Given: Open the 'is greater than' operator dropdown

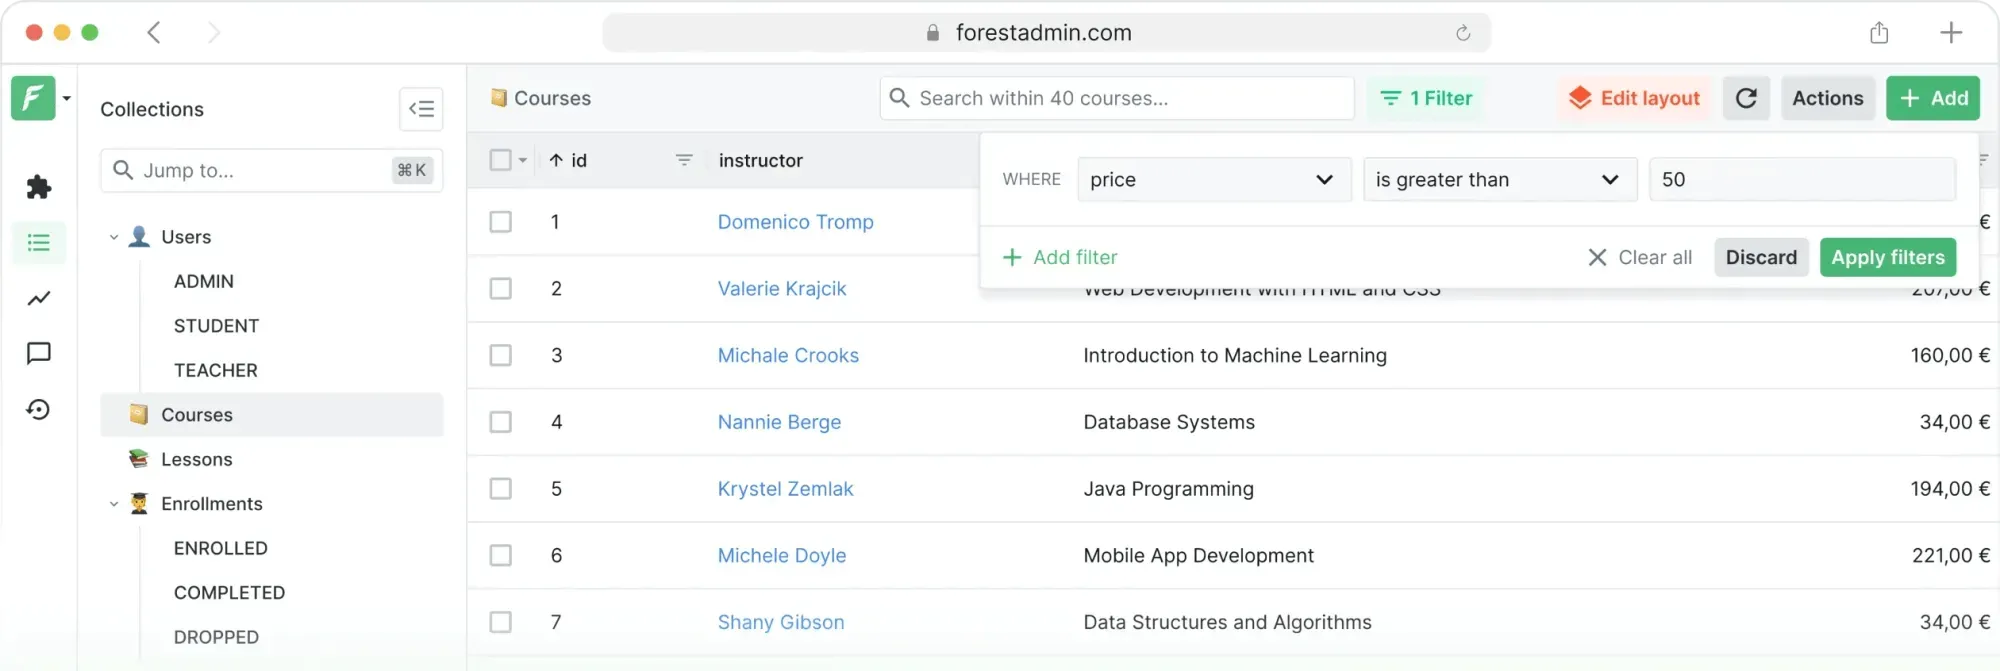Looking at the screenshot, I should 1500,179.
